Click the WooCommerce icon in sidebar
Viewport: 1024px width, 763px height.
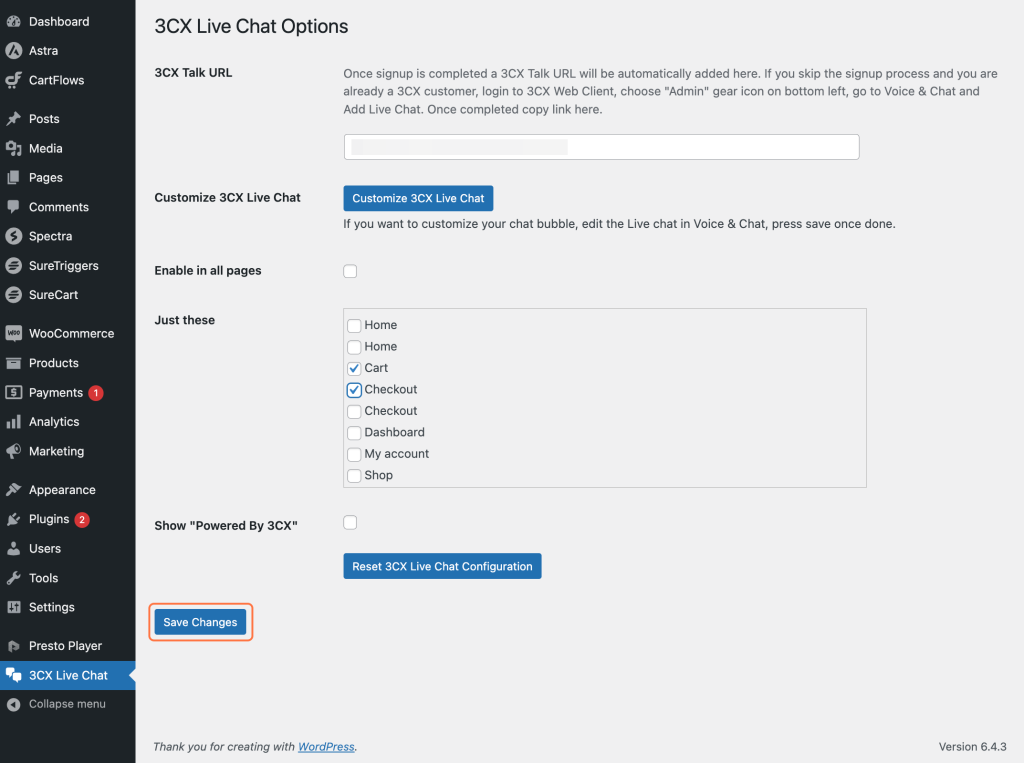pyautogui.click(x=13, y=334)
